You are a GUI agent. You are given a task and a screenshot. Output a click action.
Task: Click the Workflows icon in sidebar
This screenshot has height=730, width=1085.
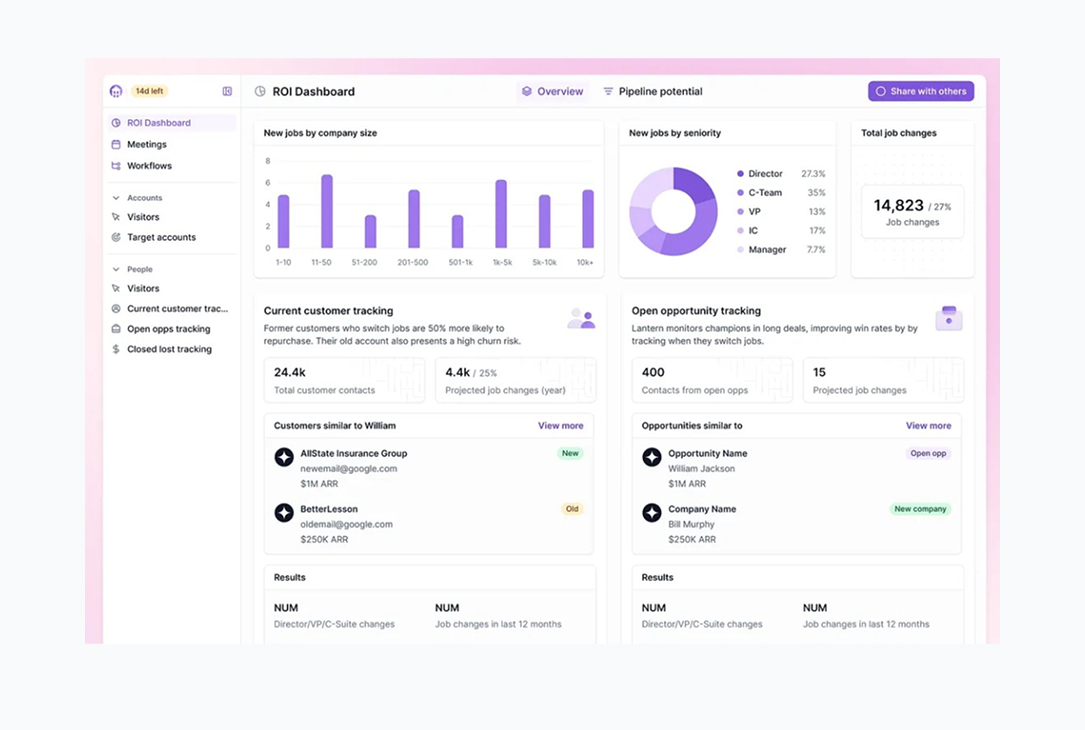116,166
